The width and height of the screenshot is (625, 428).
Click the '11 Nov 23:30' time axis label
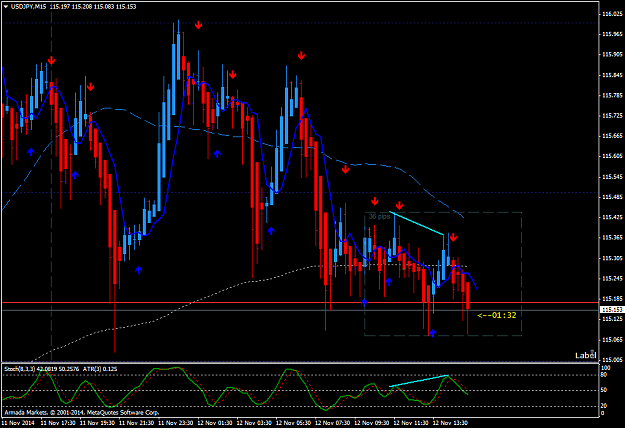pyautogui.click(x=175, y=423)
